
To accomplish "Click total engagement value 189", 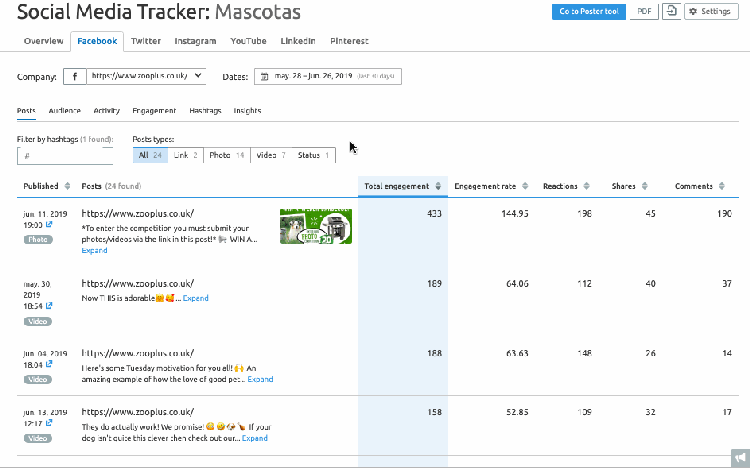I will pyautogui.click(x=434, y=283).
